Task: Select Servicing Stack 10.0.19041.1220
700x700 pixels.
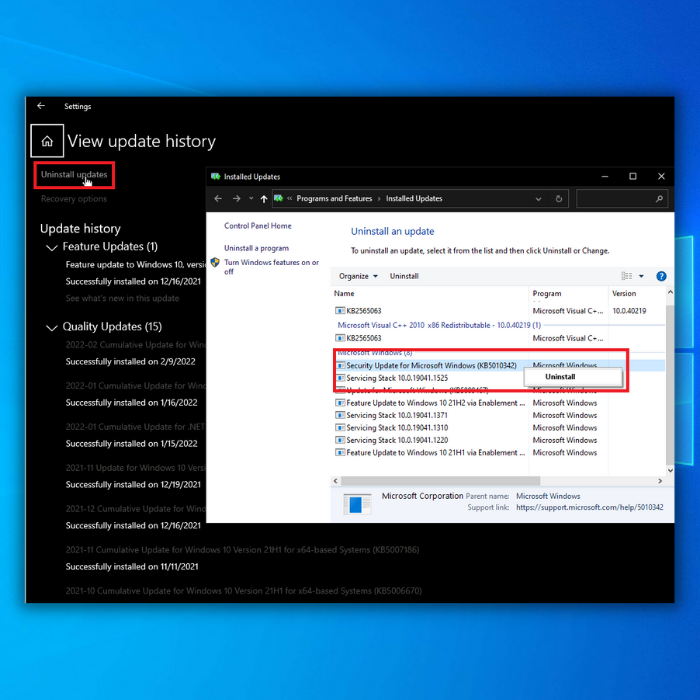Action: pyautogui.click(x=397, y=441)
